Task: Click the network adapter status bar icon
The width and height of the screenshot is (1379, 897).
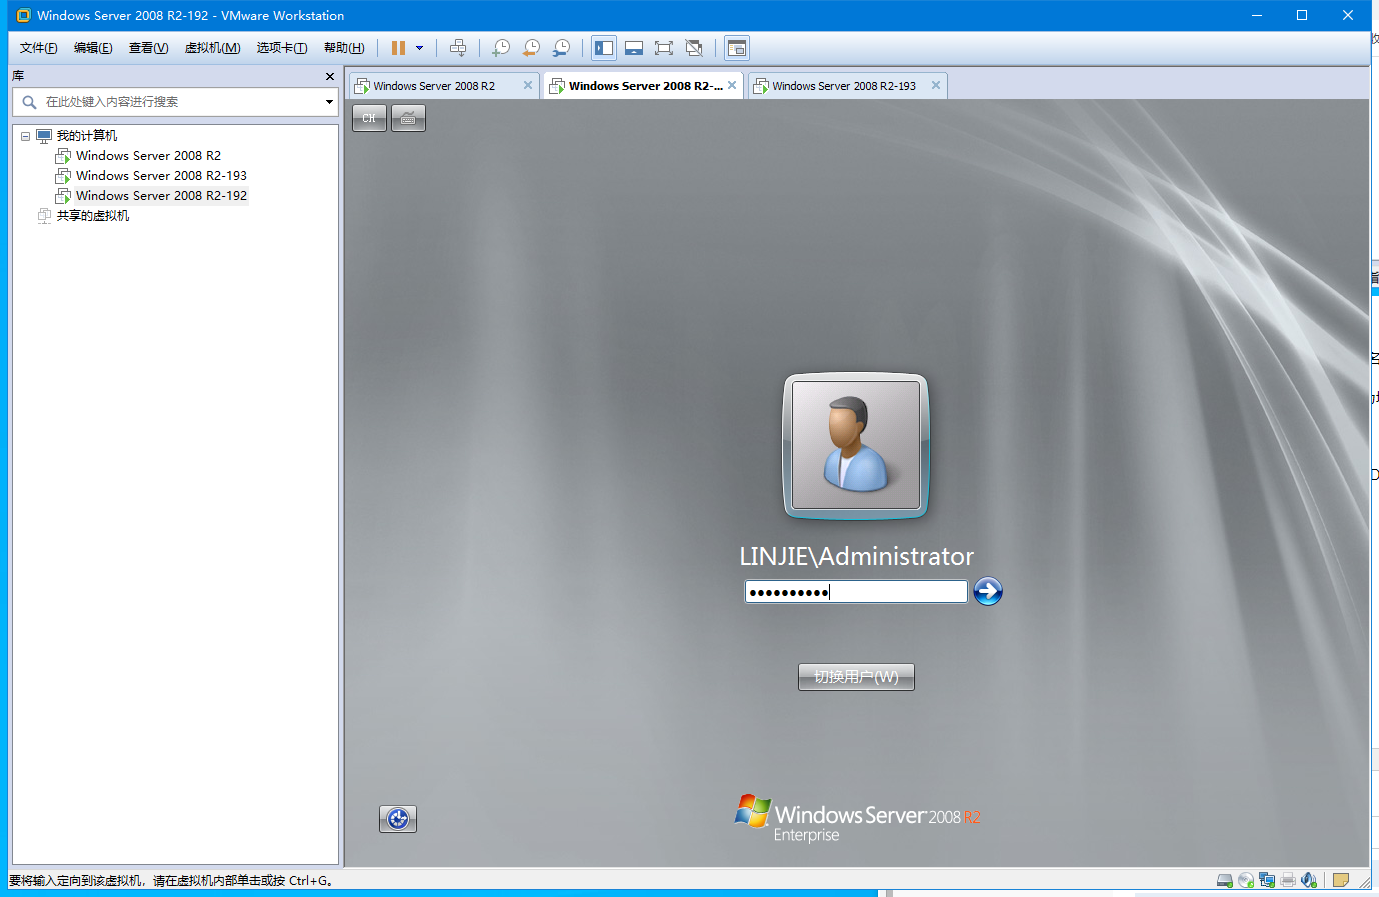Action: (1267, 880)
